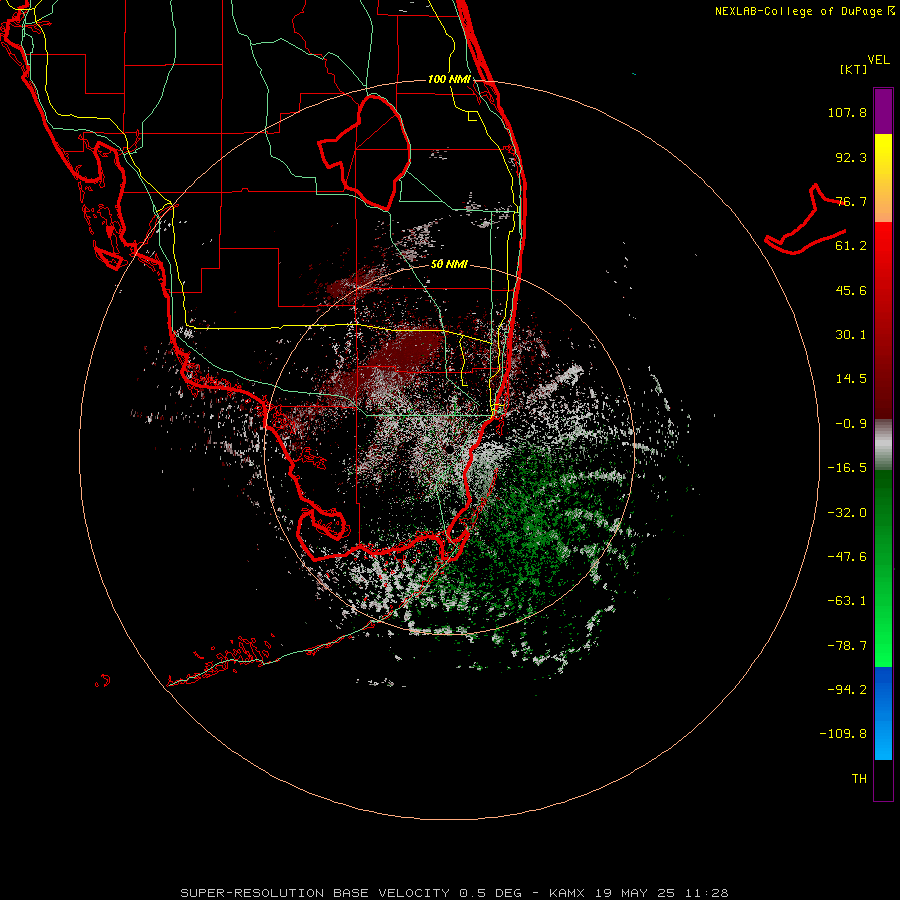Pick the blue segment of the velocity color bar
The width and height of the screenshot is (900, 900).
click(x=883, y=713)
